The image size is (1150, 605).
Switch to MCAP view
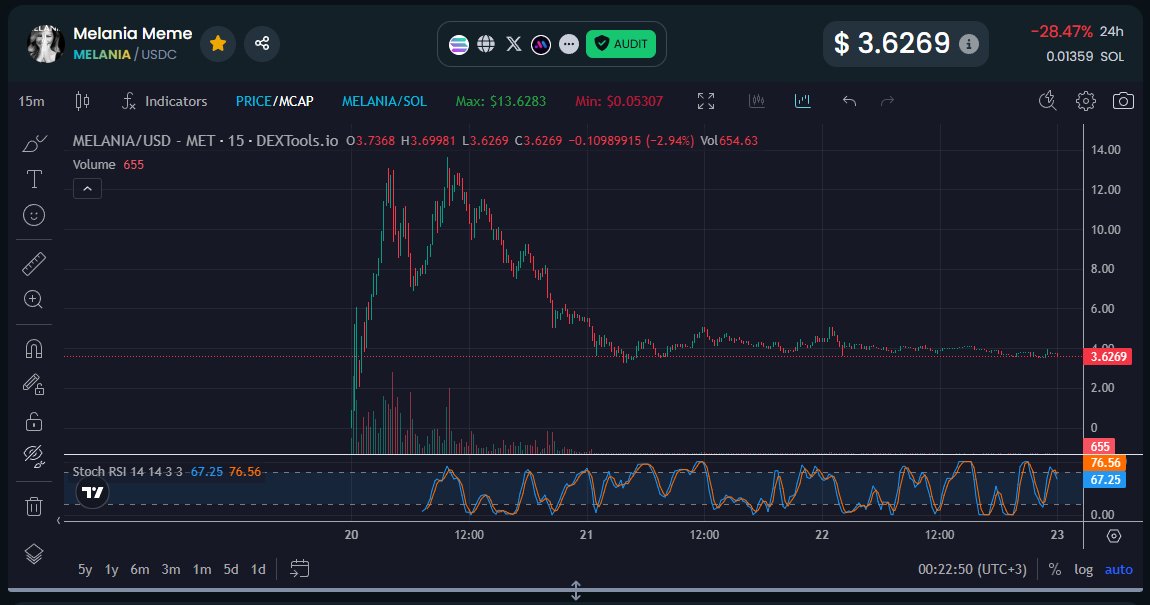(x=295, y=101)
